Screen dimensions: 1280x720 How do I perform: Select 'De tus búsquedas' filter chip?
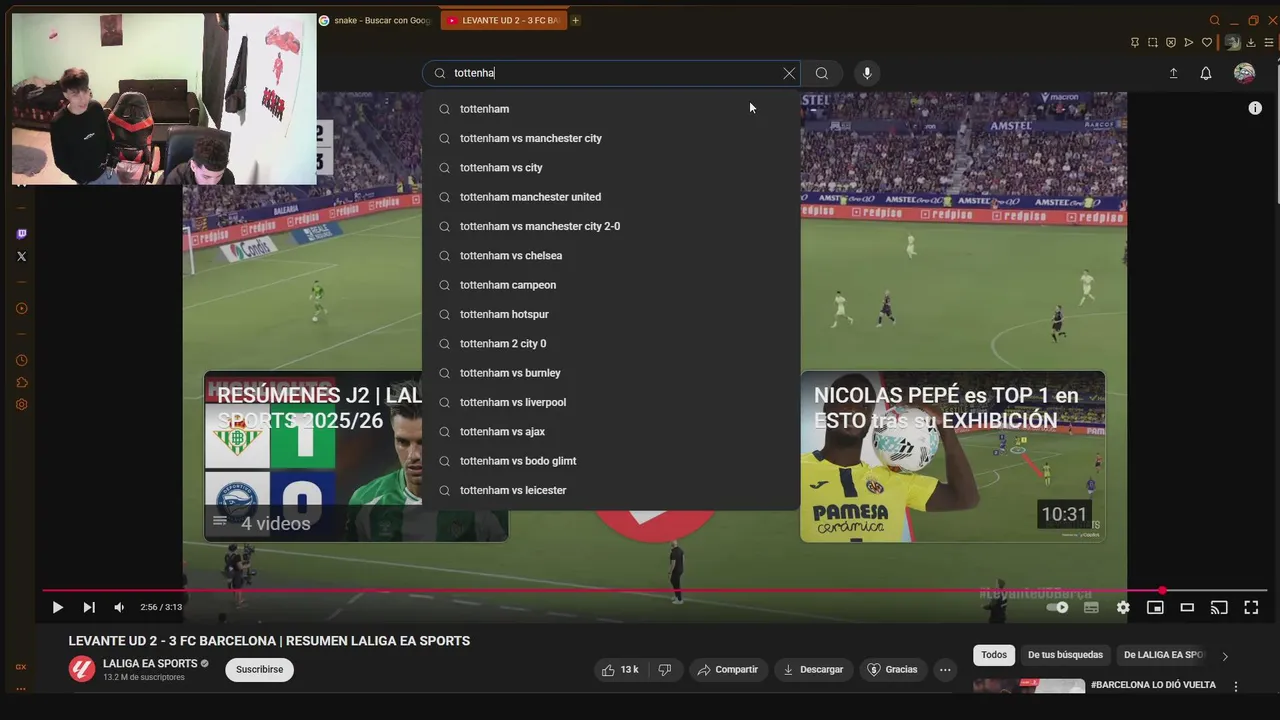coord(1065,655)
